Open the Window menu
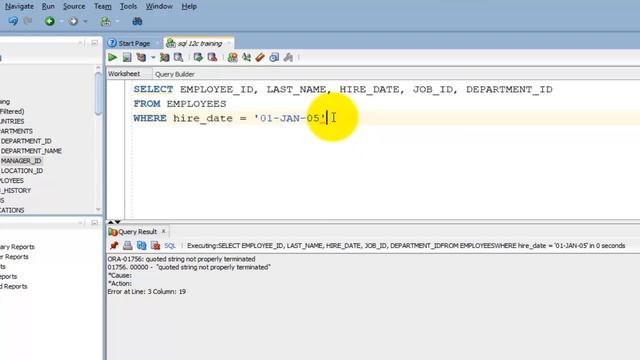 click(x=159, y=7)
